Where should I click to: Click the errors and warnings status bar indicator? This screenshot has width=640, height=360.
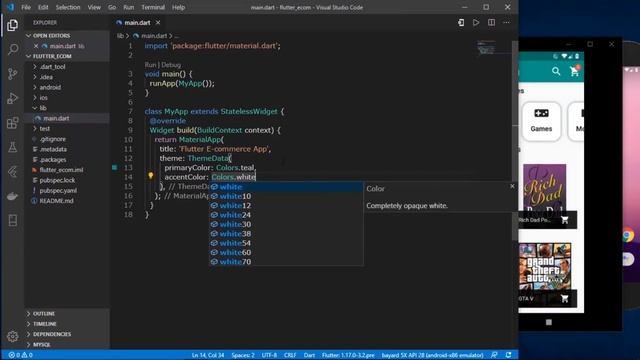pos(20,355)
